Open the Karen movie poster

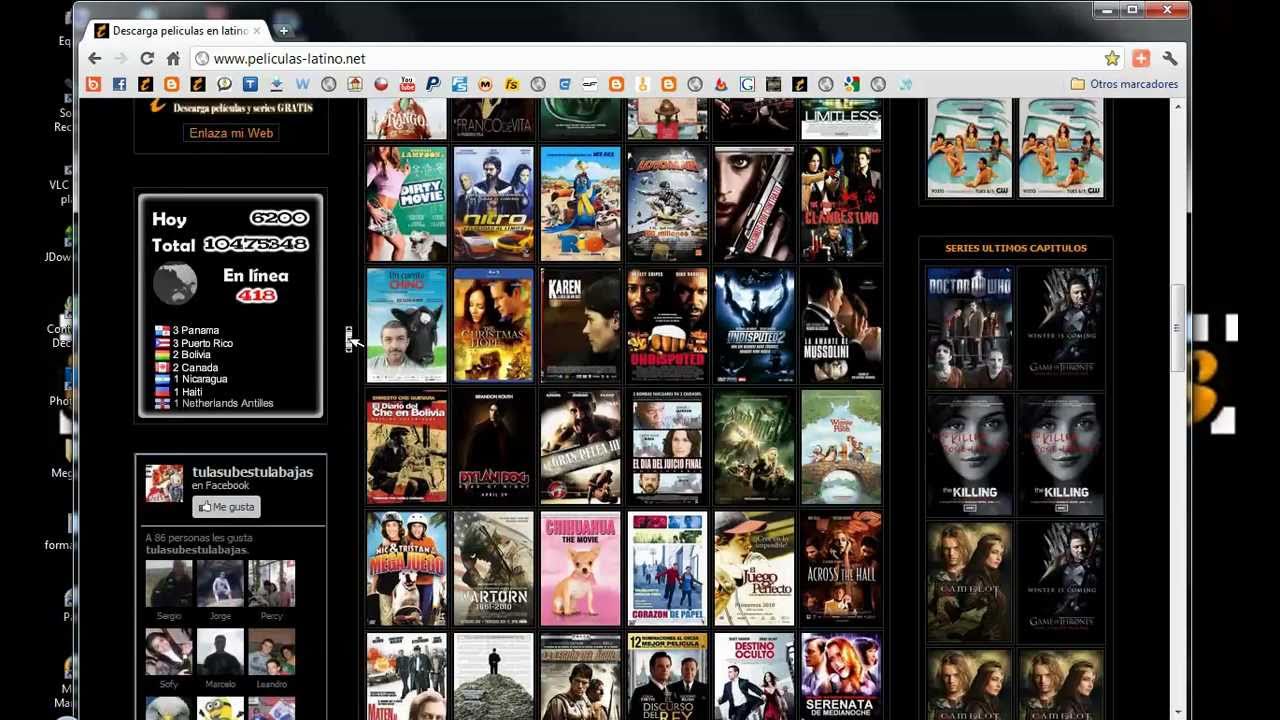click(580, 325)
